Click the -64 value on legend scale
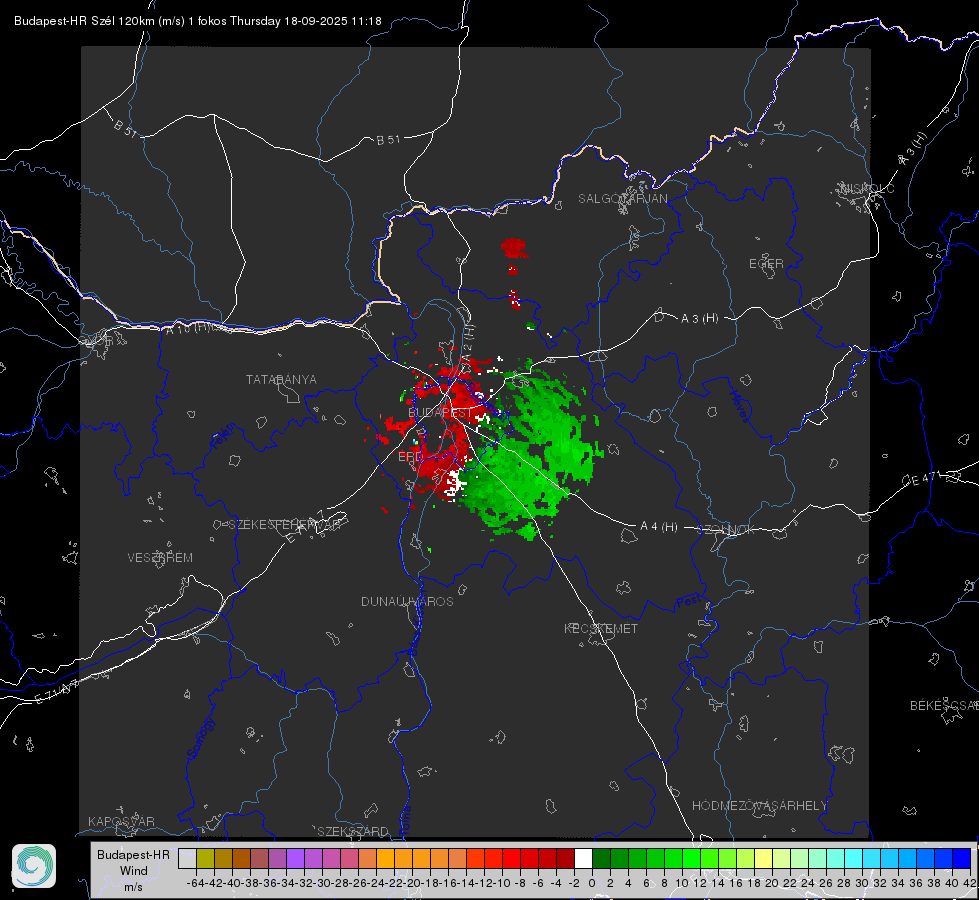The image size is (979, 900). pos(195,883)
